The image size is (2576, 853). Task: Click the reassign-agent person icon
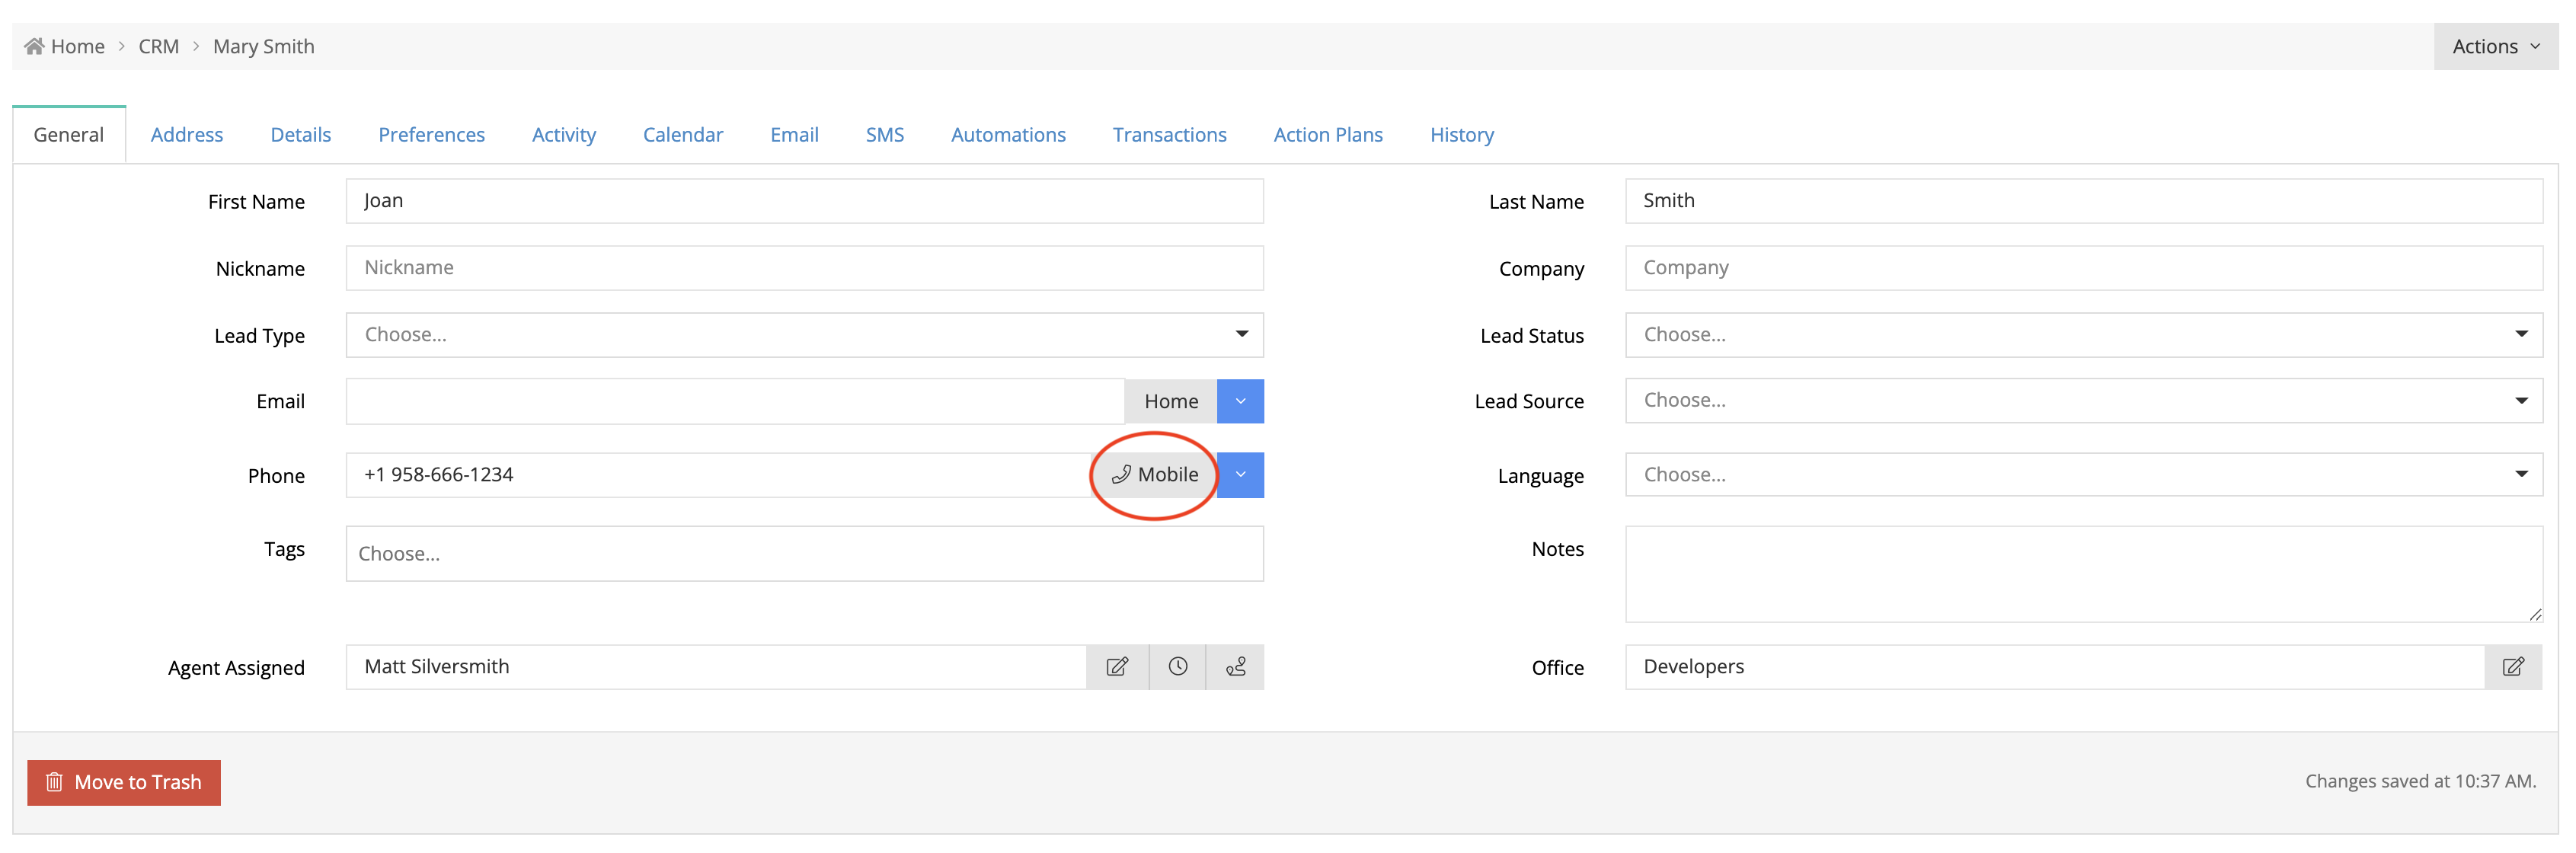(x=1235, y=667)
